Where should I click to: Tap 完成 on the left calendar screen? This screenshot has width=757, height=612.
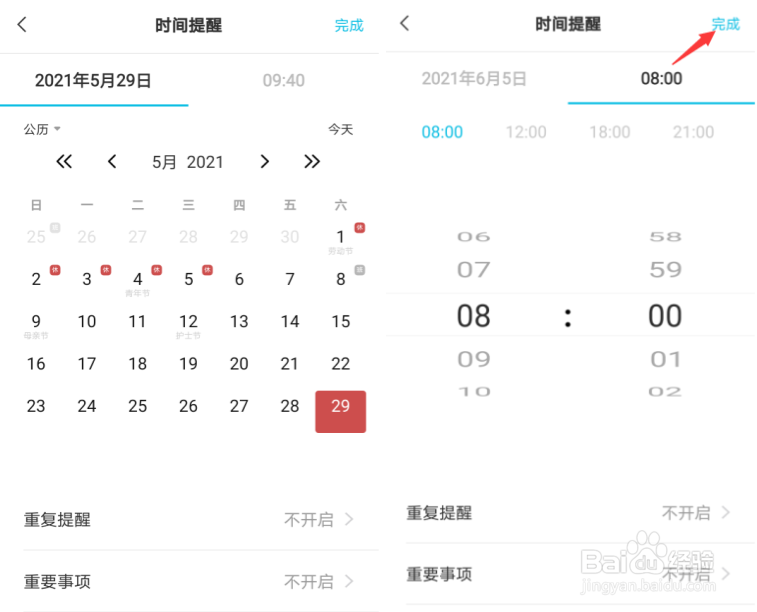349,26
